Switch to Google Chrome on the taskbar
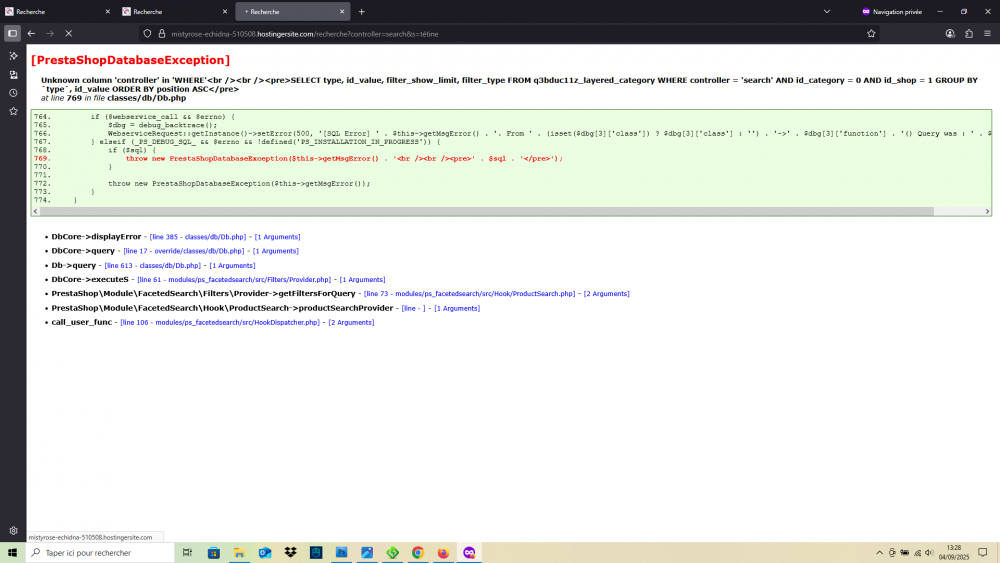1000x563 pixels. pyautogui.click(x=418, y=553)
